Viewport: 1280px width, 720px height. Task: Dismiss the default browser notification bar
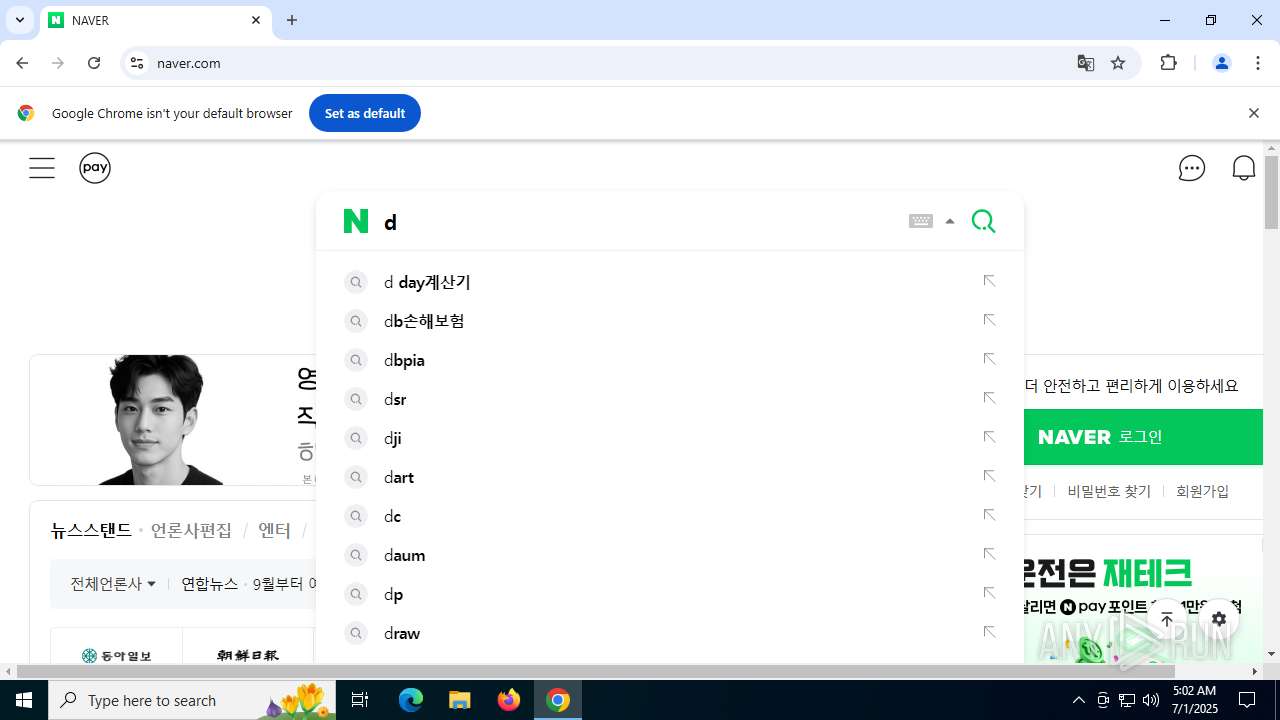click(x=1253, y=113)
